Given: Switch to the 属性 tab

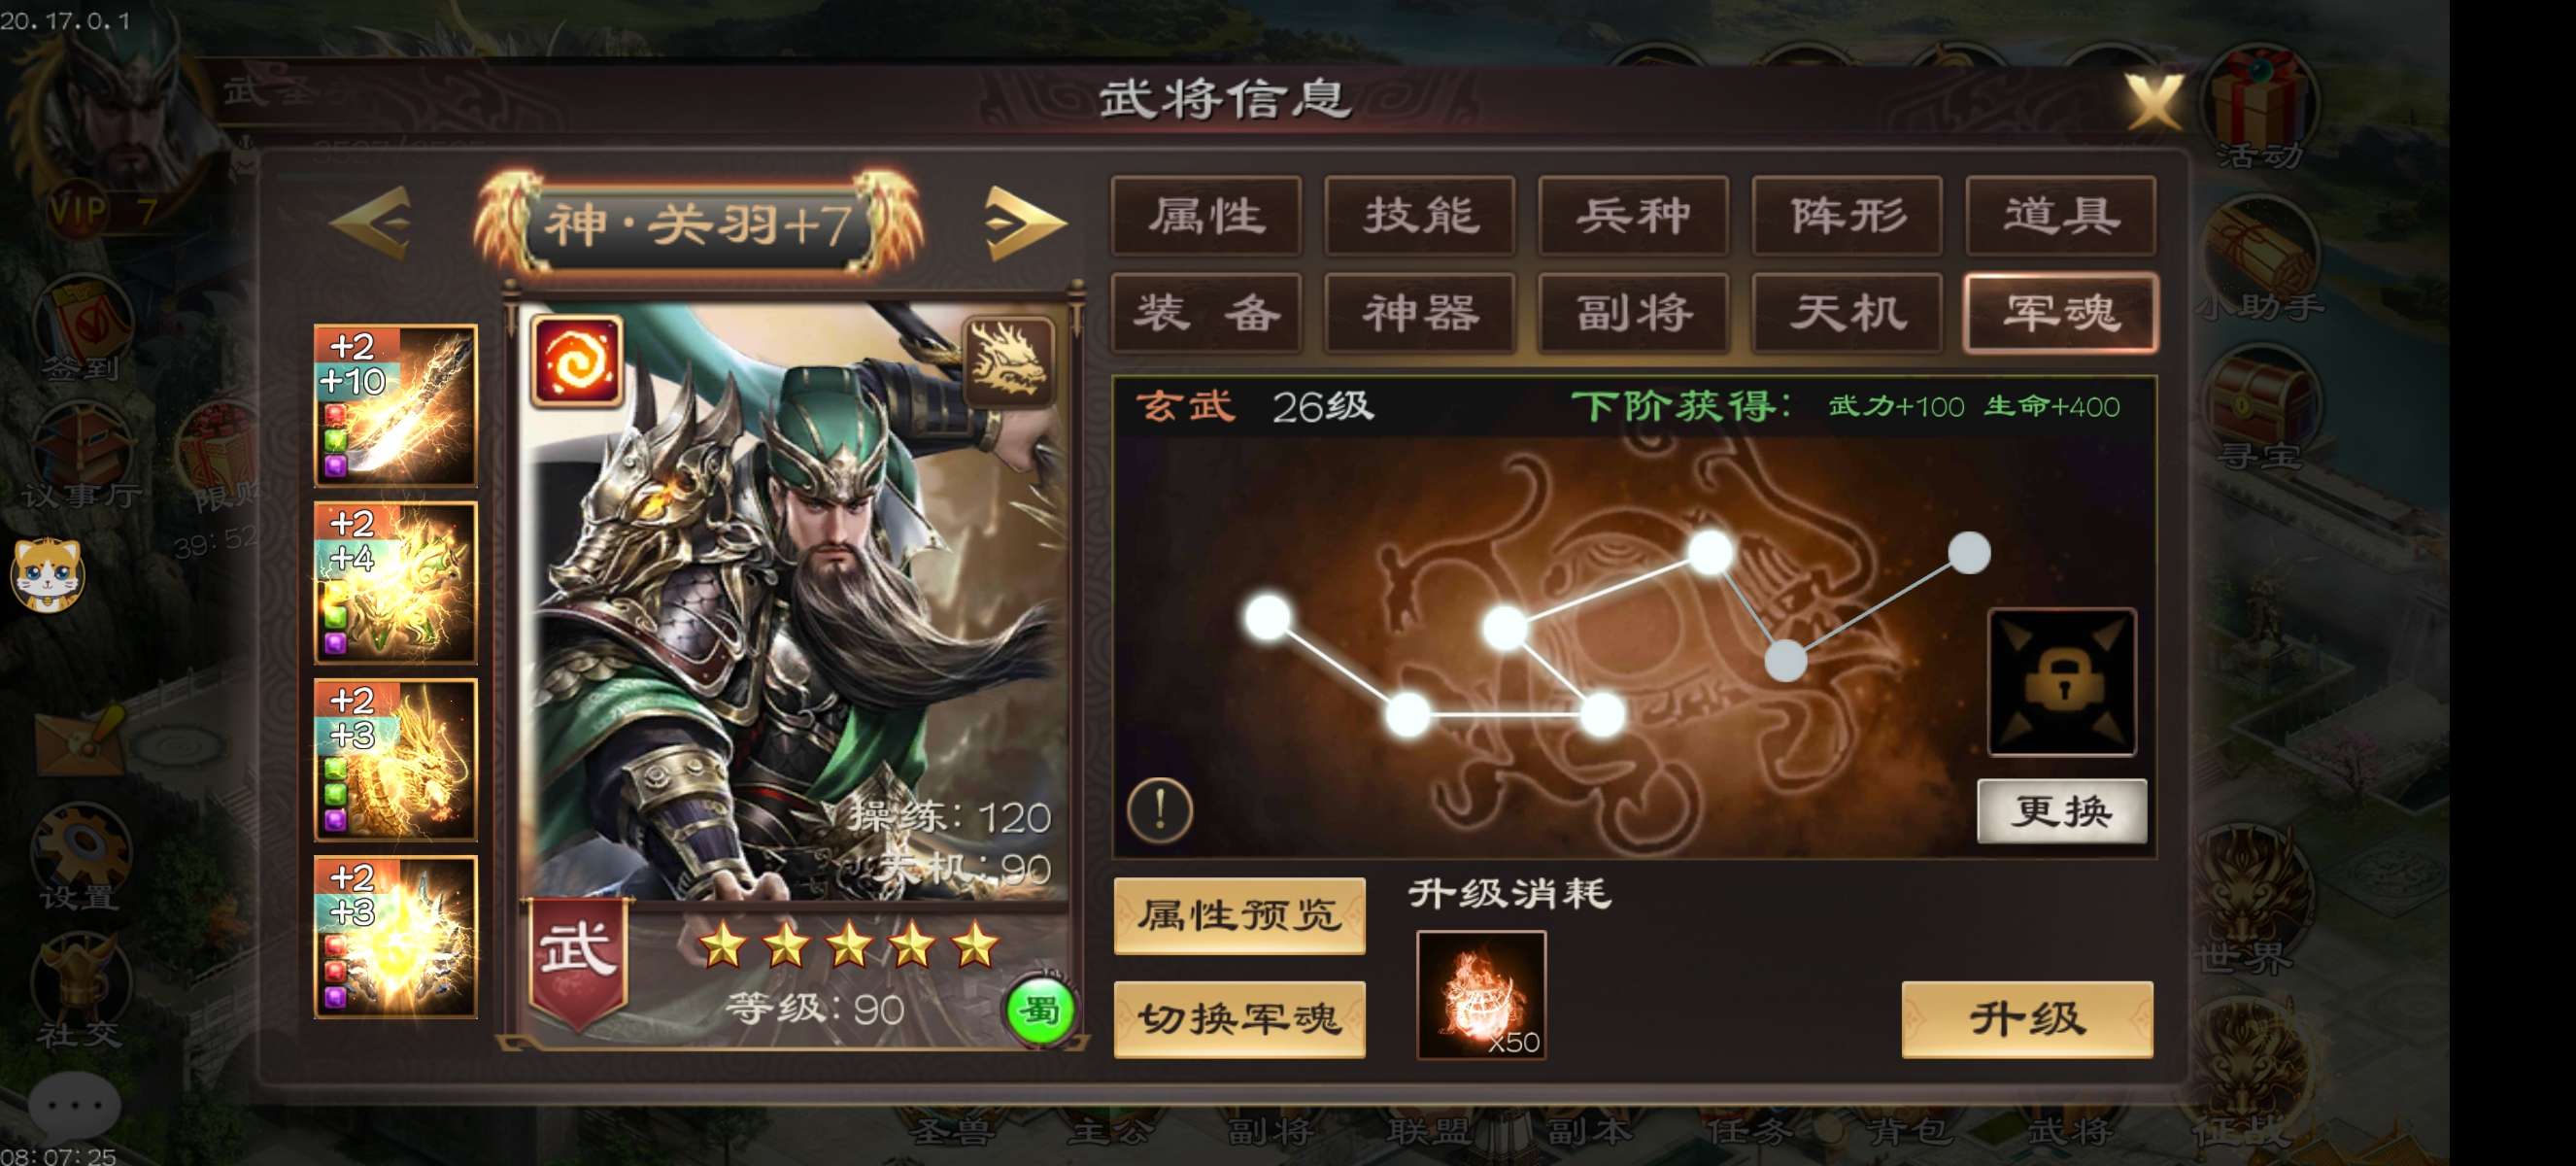Looking at the screenshot, I should click(x=1207, y=216).
